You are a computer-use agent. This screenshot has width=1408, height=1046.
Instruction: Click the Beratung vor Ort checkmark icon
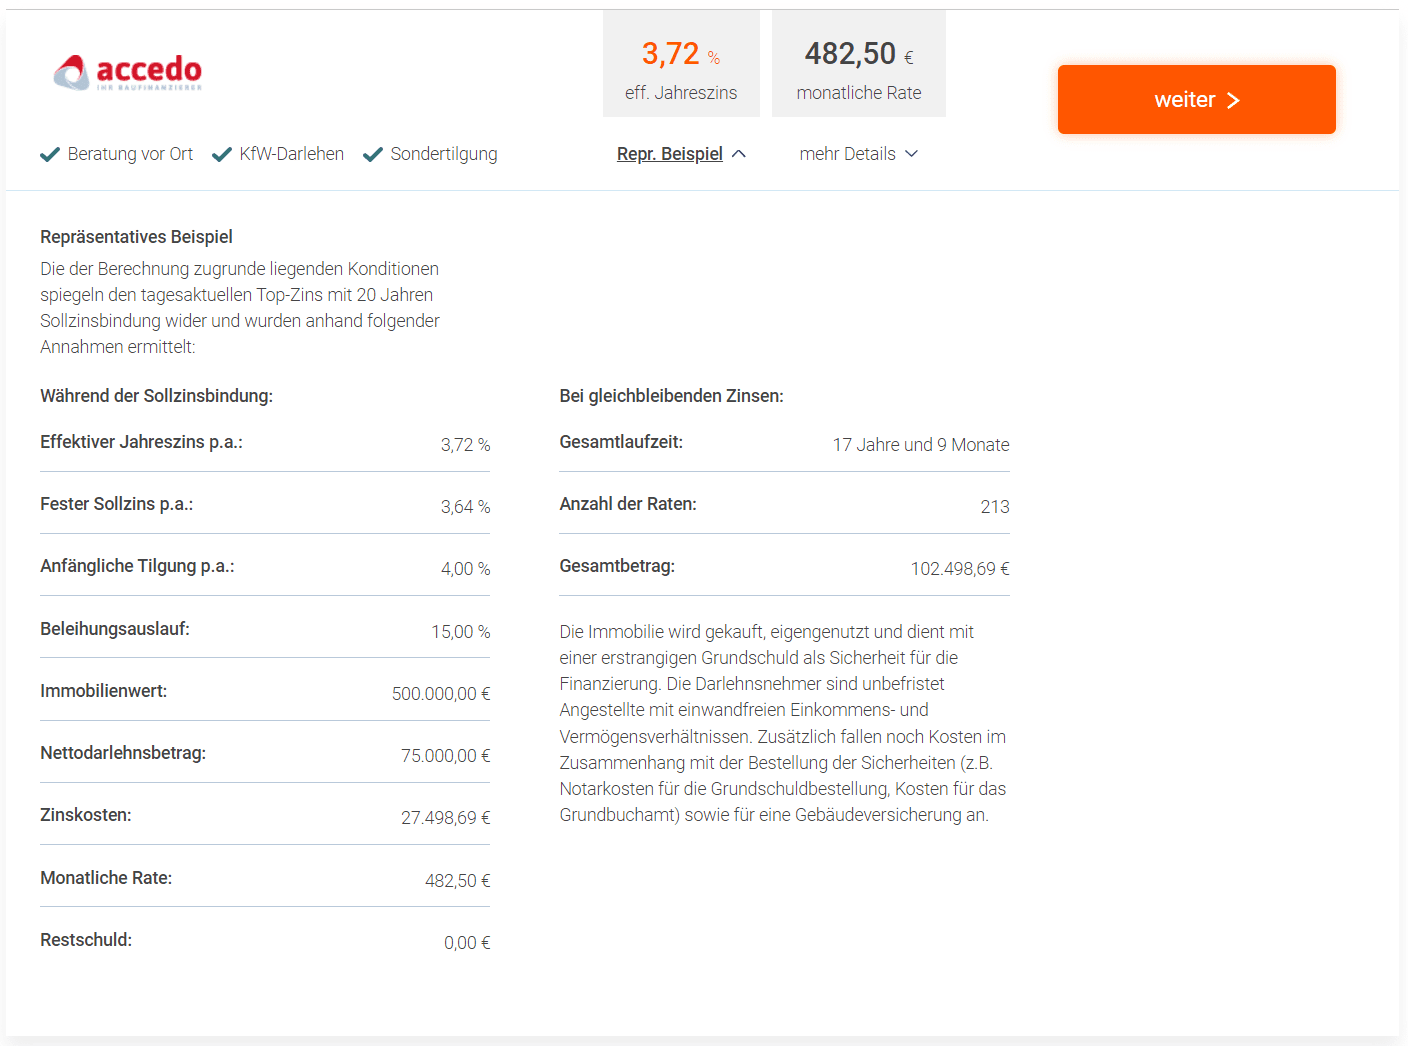tap(50, 154)
